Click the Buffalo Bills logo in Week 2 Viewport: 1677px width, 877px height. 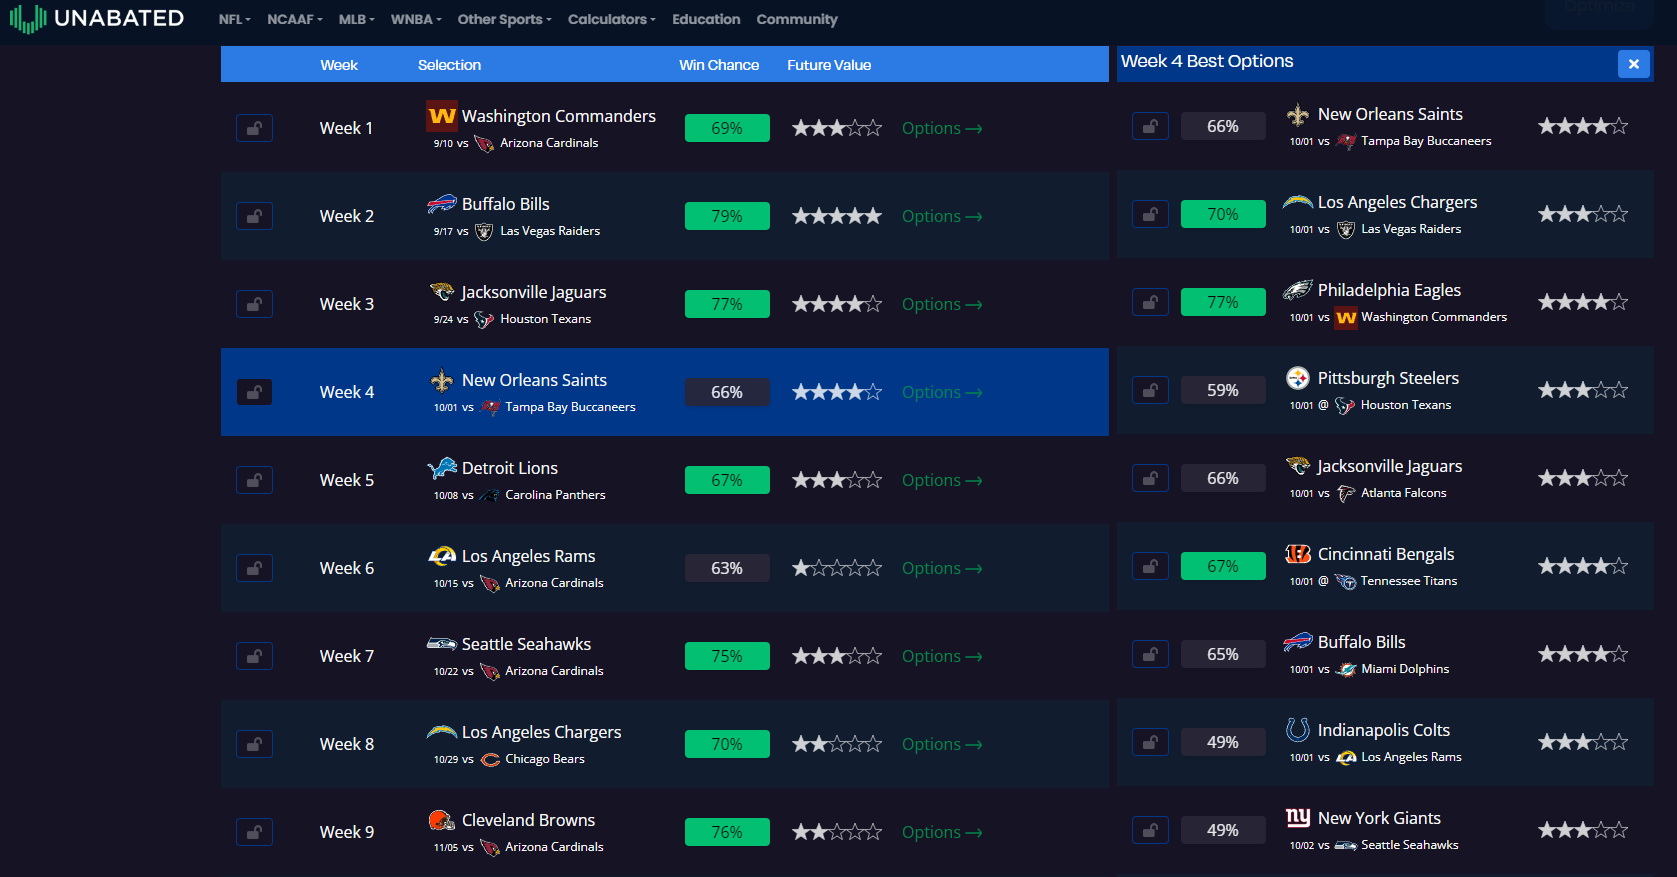pyautogui.click(x=441, y=204)
